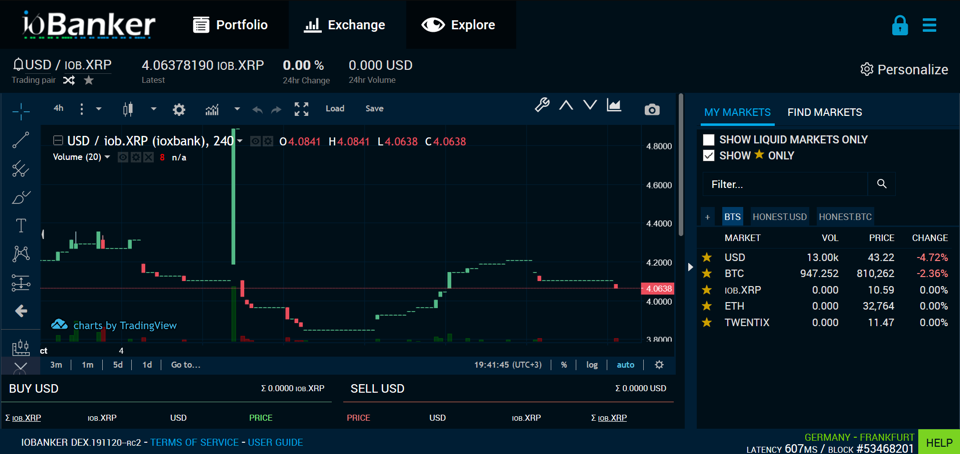Collapse the bottom toolbar with the chevron
The image size is (960, 454).
point(20,367)
